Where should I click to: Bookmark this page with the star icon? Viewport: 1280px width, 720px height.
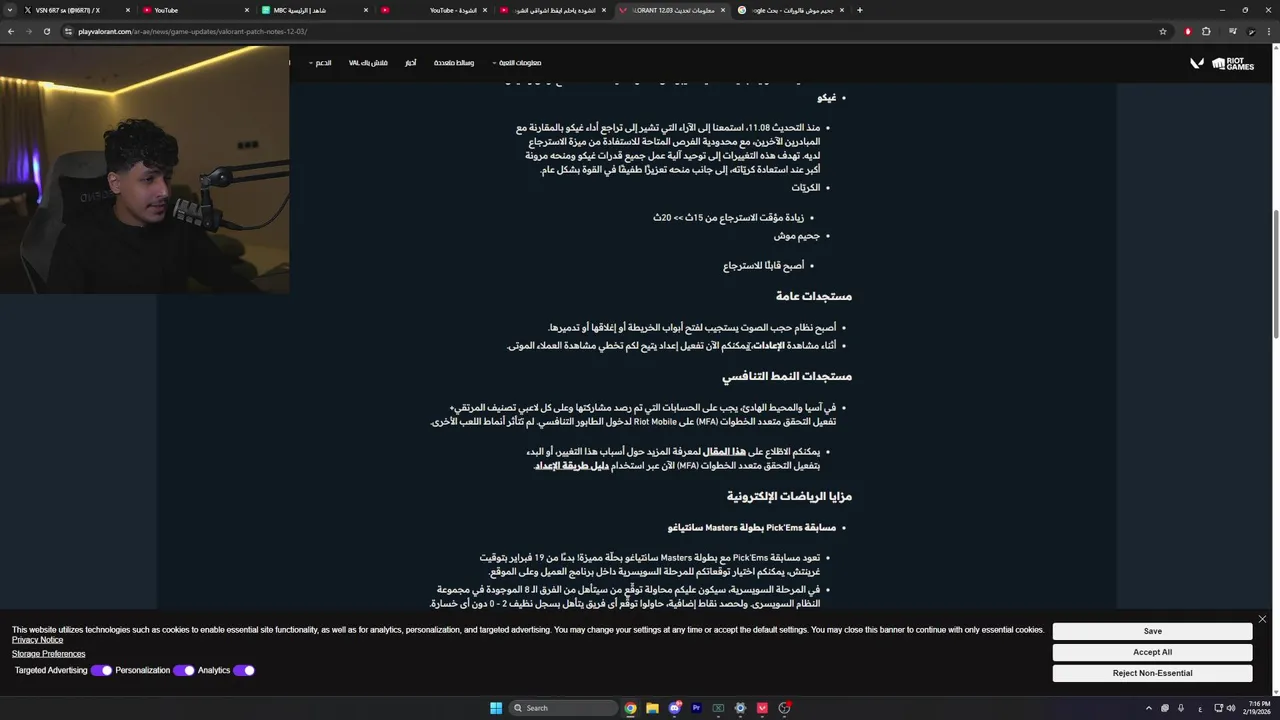pos(1163,31)
